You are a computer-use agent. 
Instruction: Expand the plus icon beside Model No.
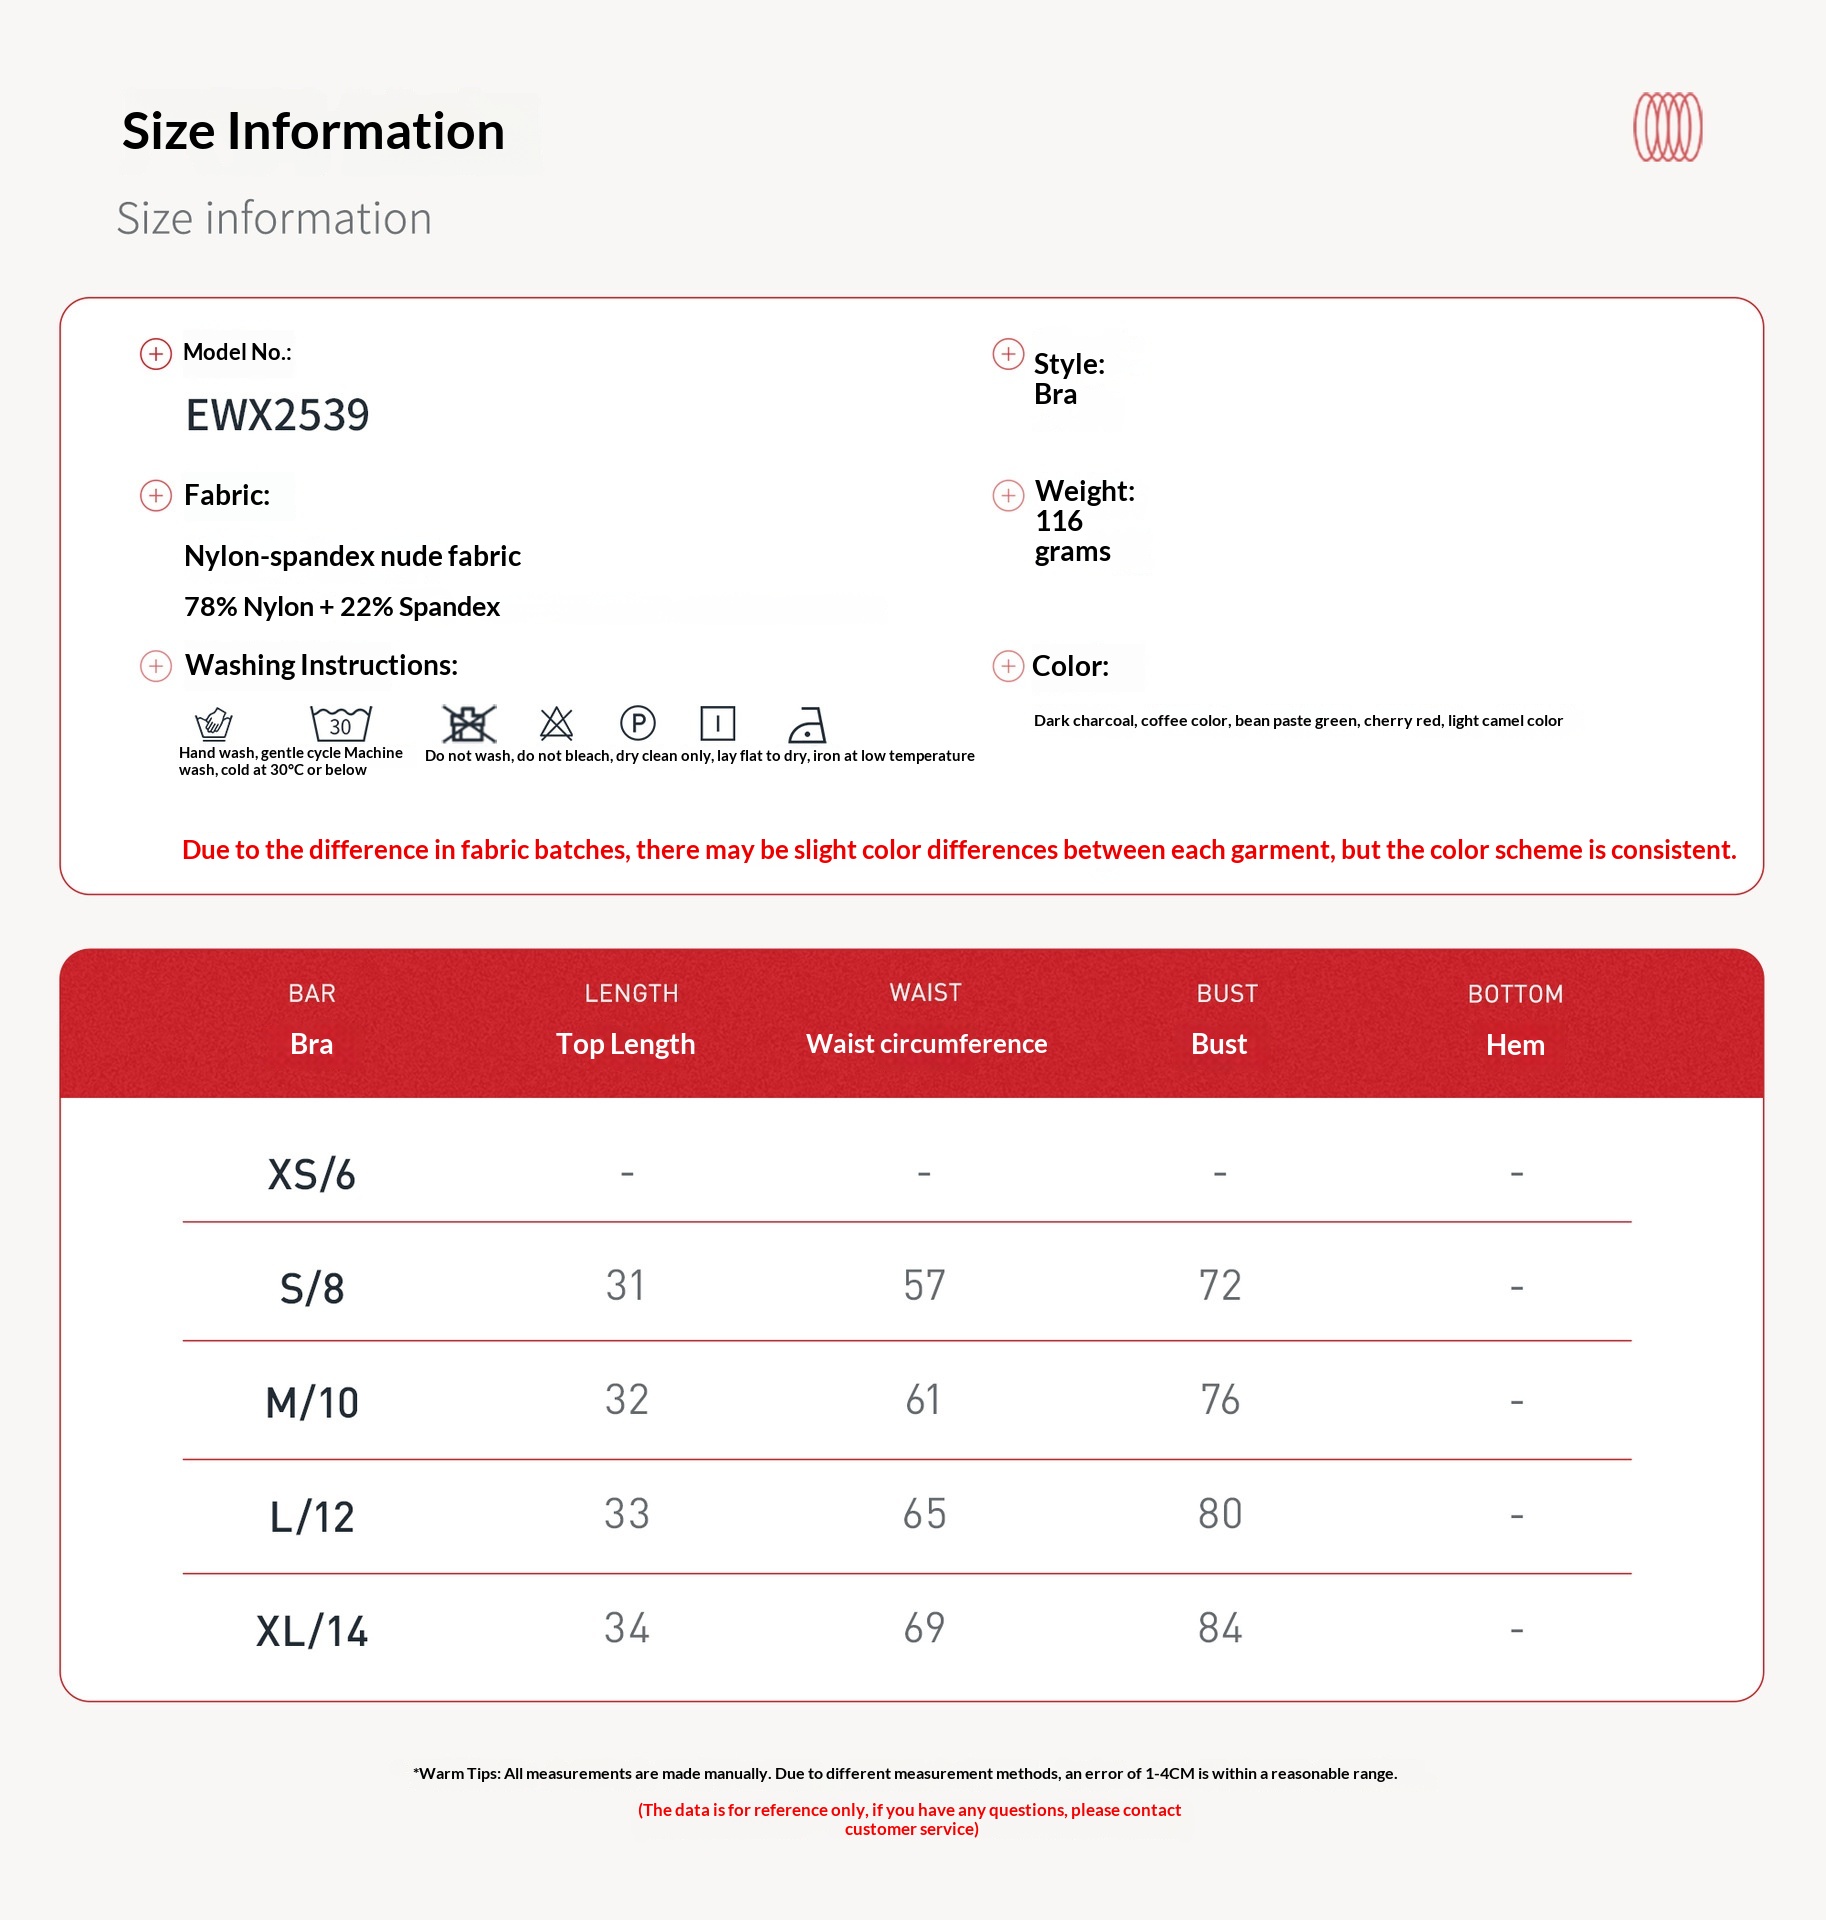156,354
